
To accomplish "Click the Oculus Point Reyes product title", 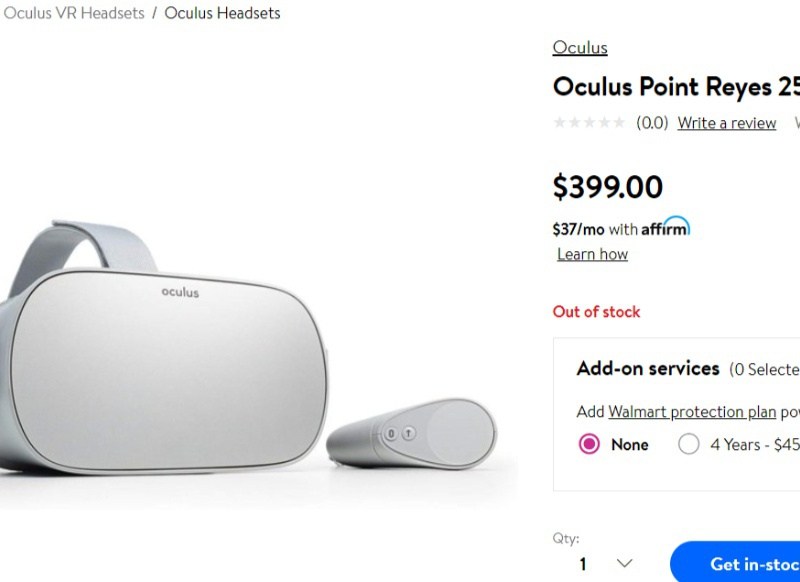I will coord(676,87).
